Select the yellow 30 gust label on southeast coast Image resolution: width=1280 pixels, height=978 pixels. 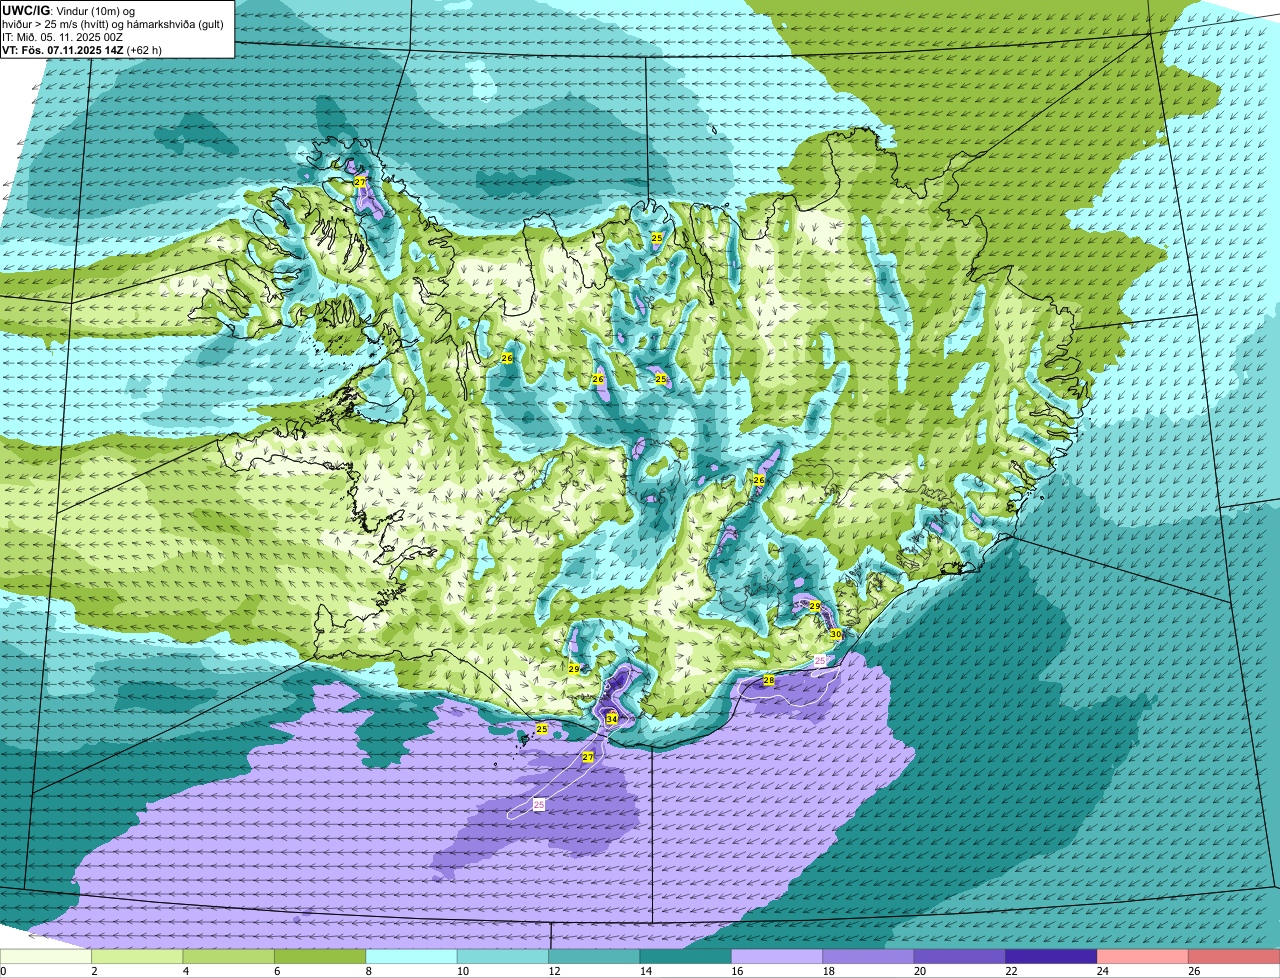(835, 634)
